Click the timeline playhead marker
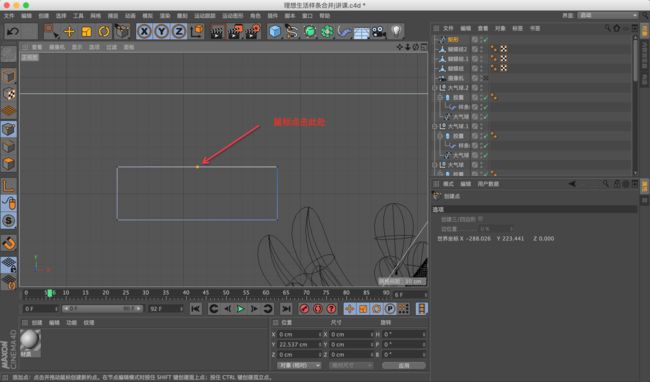The image size is (650, 382). pos(50,293)
